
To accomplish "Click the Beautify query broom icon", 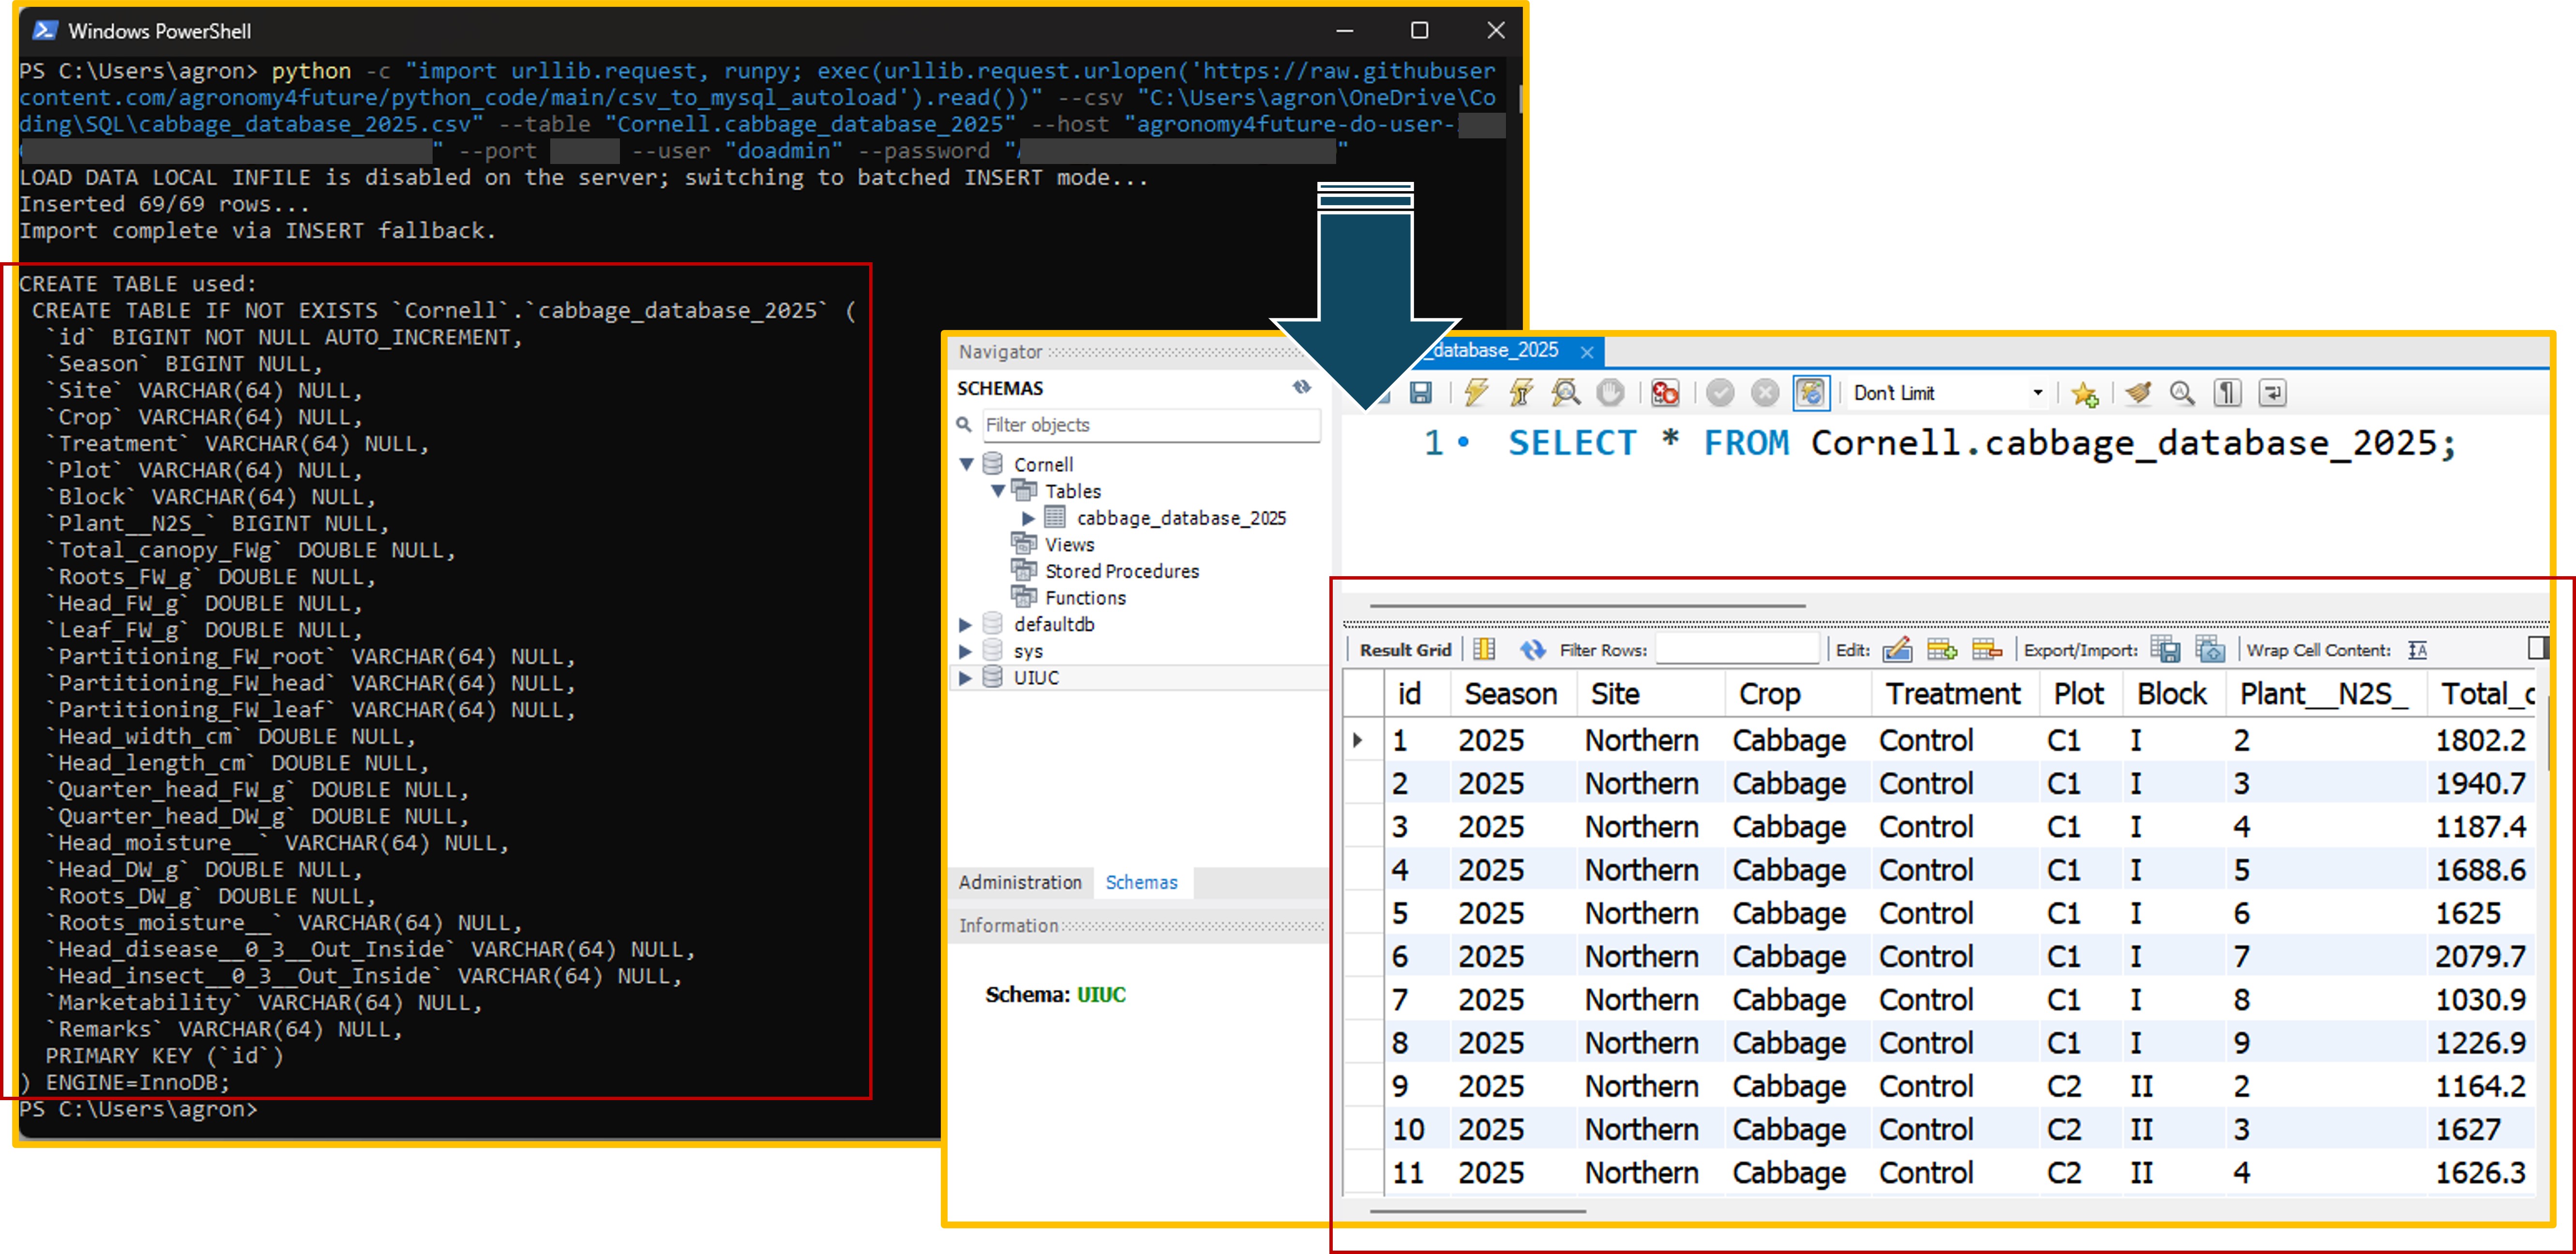I will pos(2137,393).
